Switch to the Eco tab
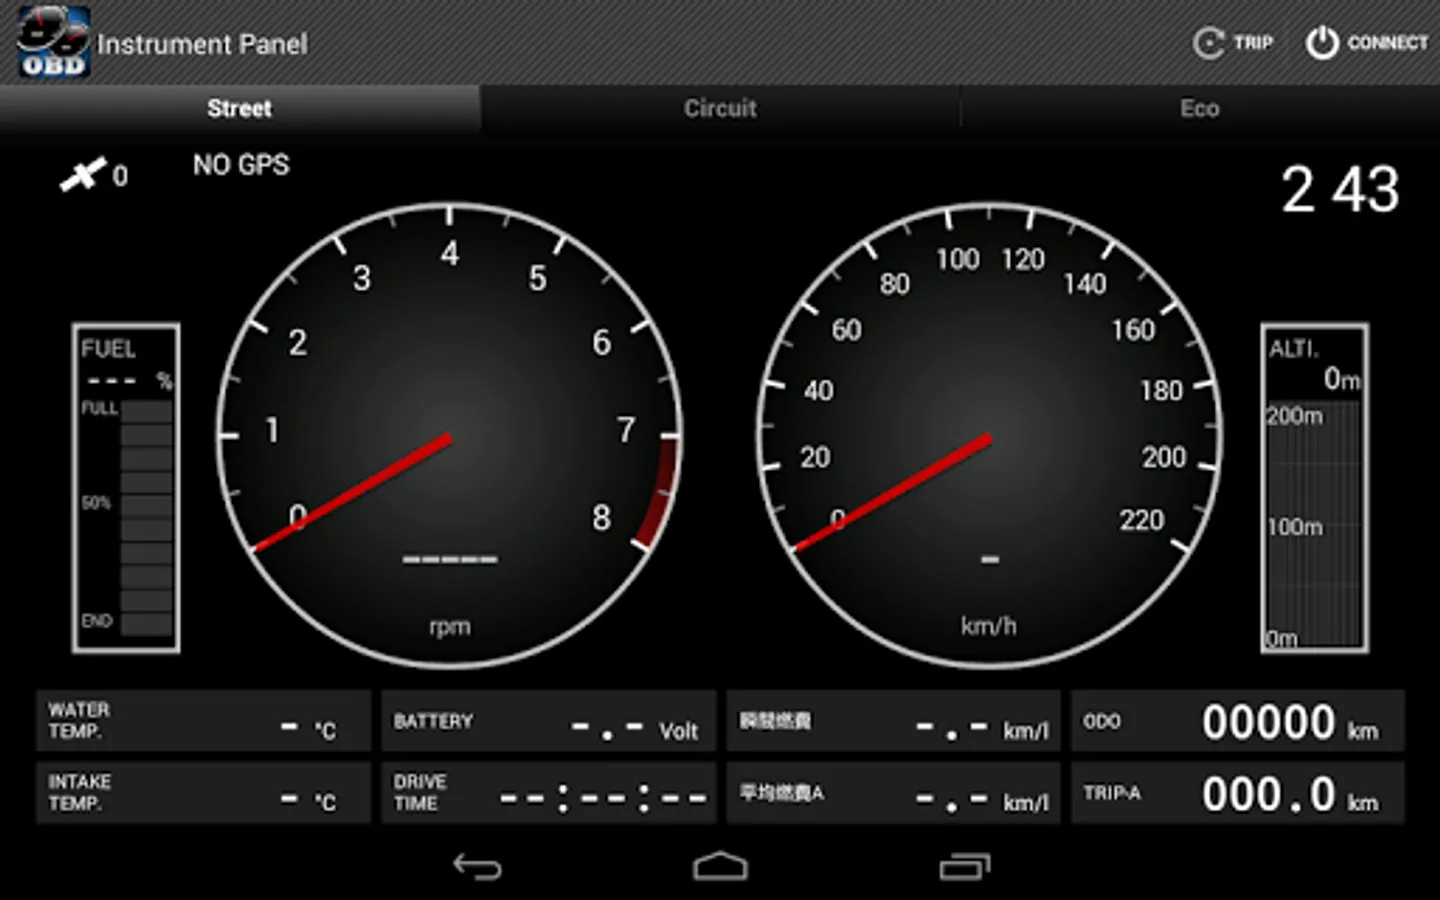Screen dimensions: 1440x900 click(x=1200, y=108)
